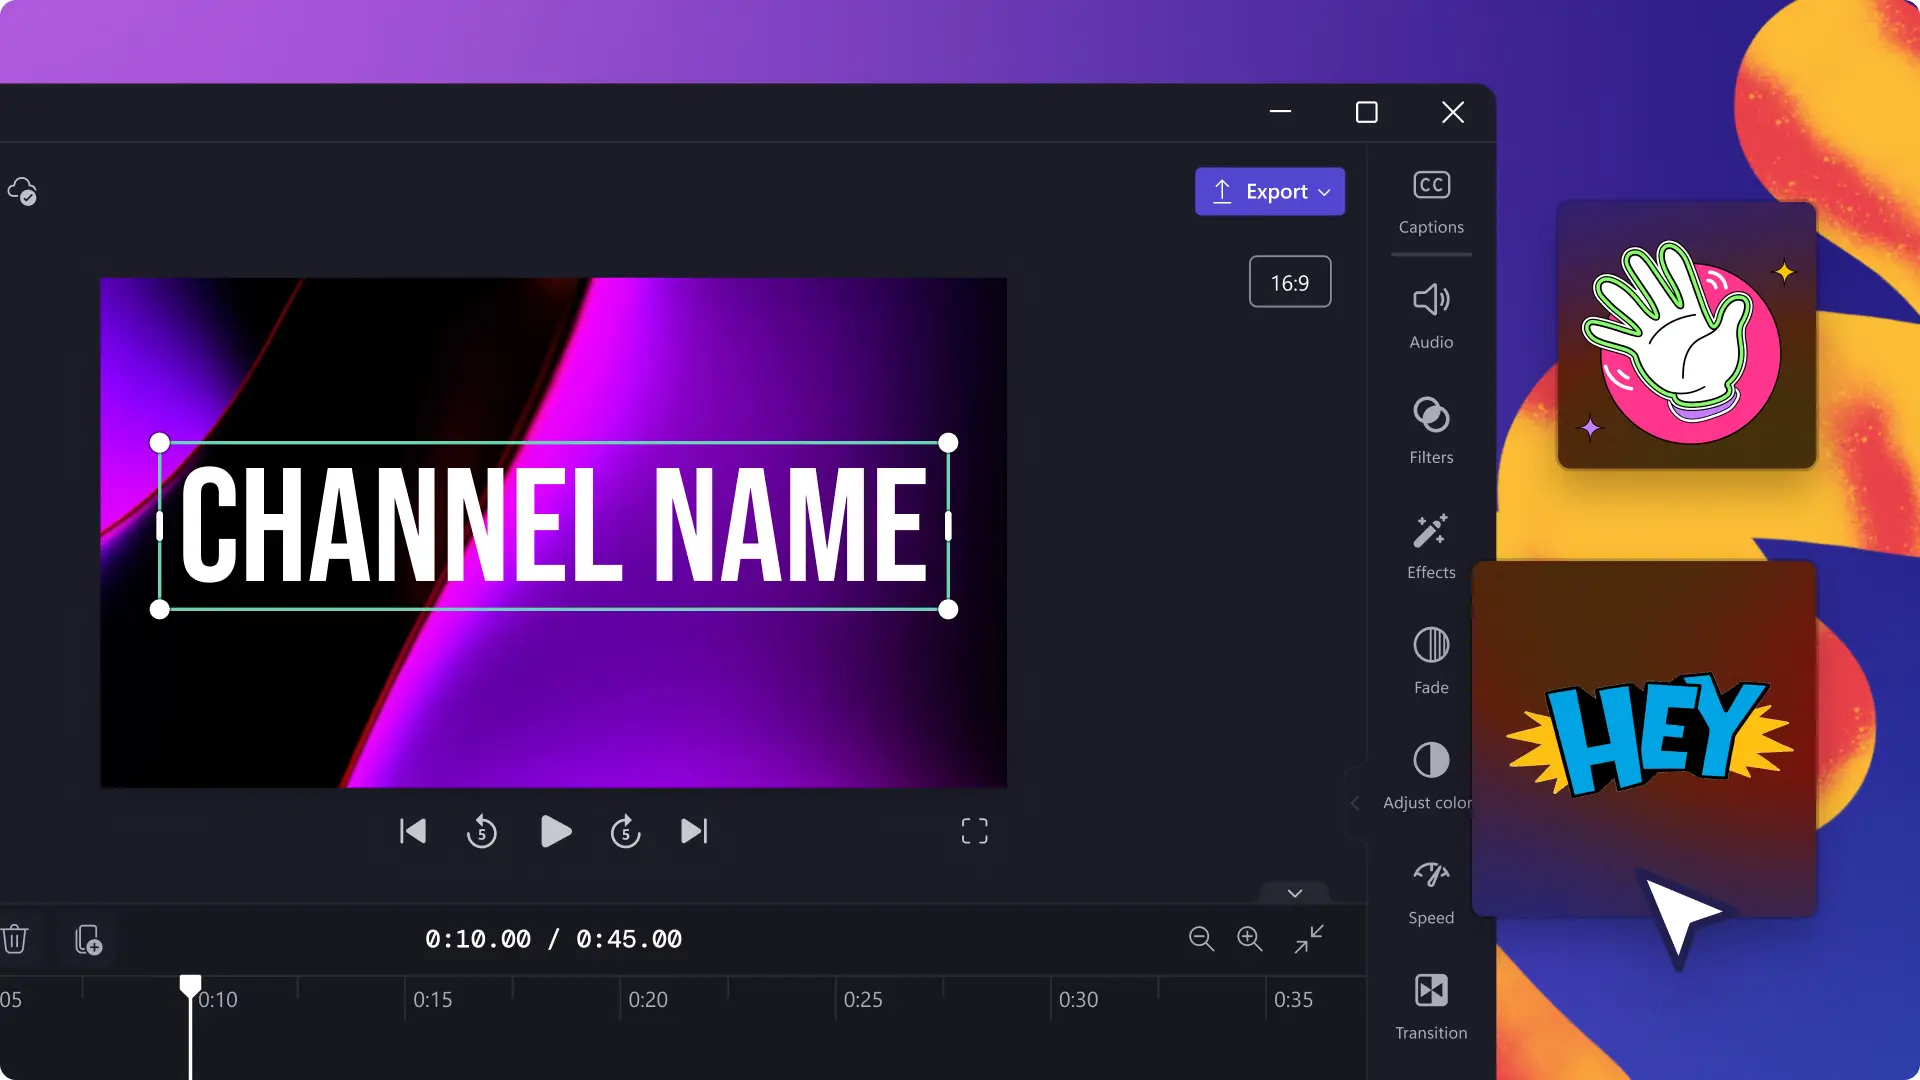1920x1080 pixels.
Task: Adjust Audio settings
Action: pyautogui.click(x=1431, y=314)
